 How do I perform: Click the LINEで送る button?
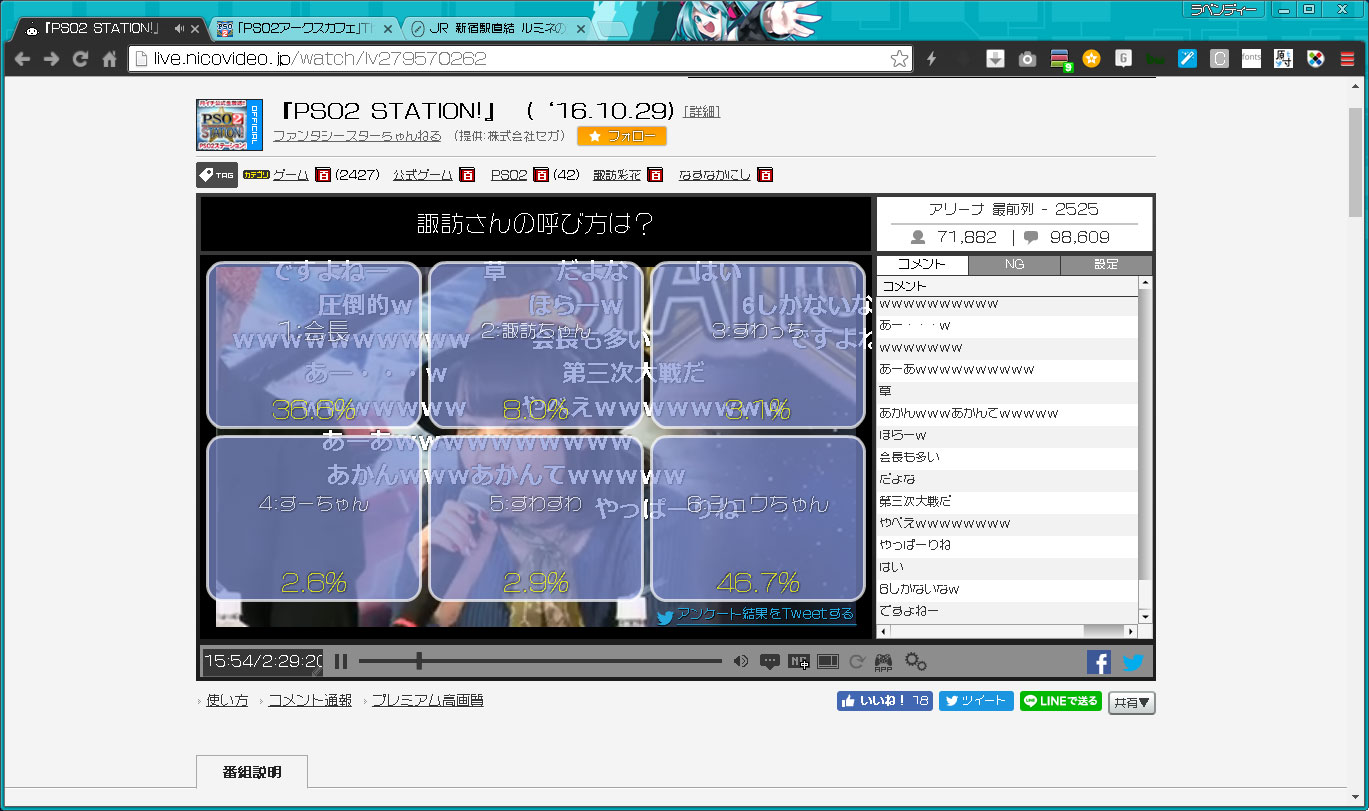[x=1061, y=701]
